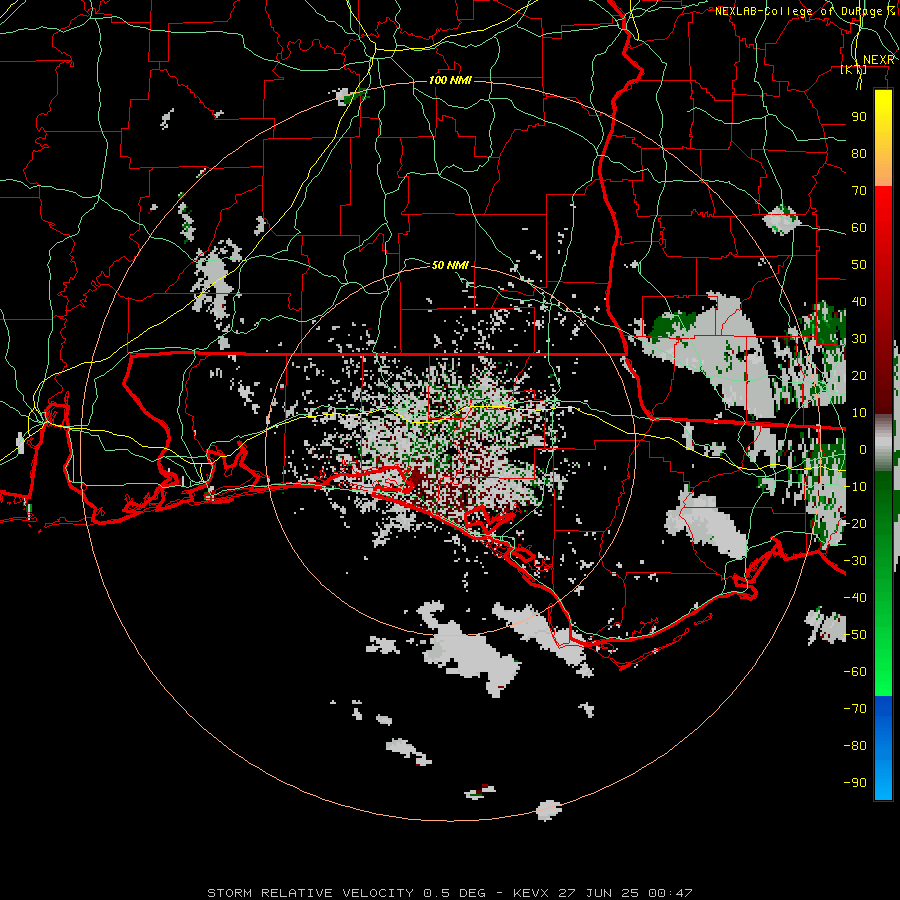The width and height of the screenshot is (900, 900).
Task: Click the -40 knot label on scale
Action: pyautogui.click(x=855, y=598)
